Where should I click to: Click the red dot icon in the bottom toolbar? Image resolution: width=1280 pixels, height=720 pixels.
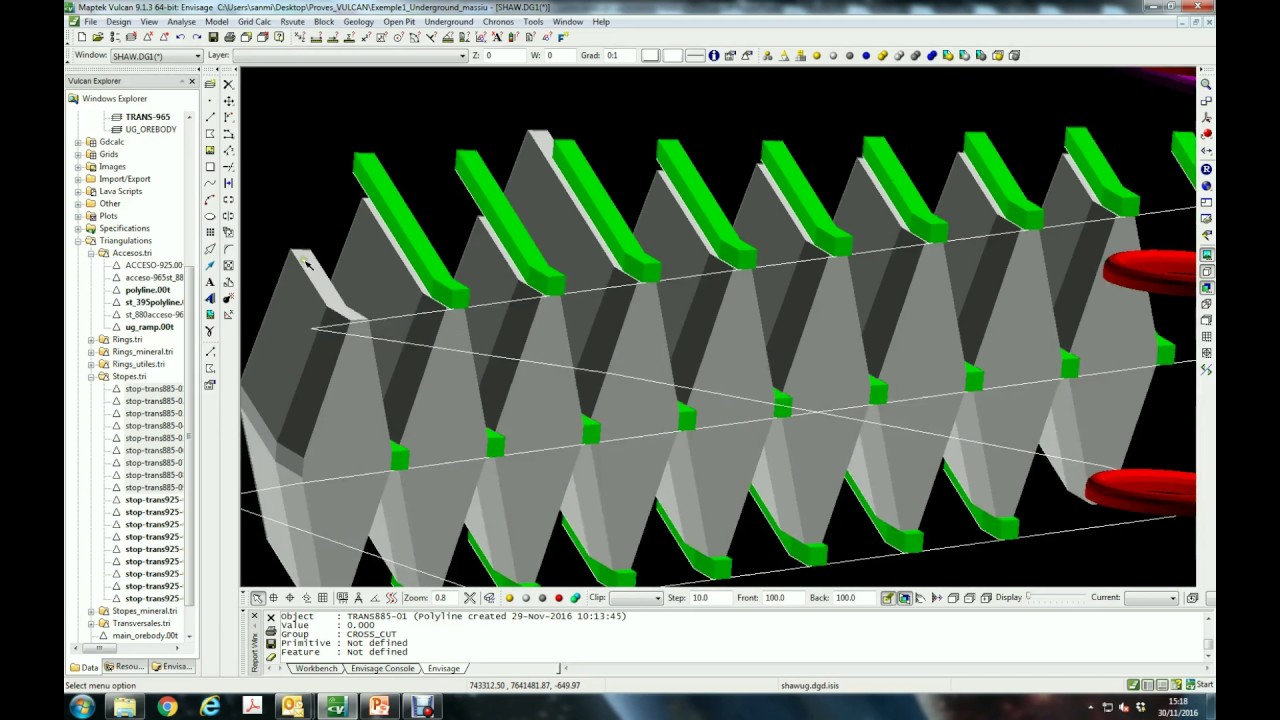(x=558, y=598)
